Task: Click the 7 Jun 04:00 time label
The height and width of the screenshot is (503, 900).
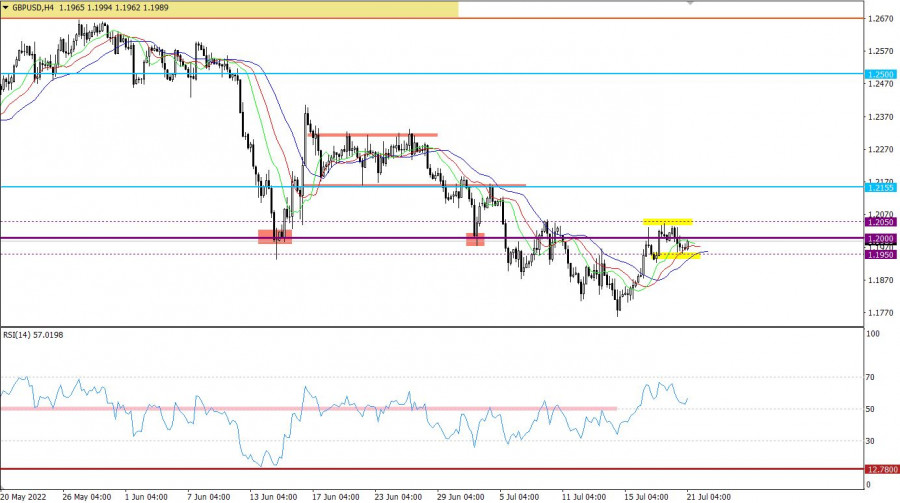Action: click(209, 497)
